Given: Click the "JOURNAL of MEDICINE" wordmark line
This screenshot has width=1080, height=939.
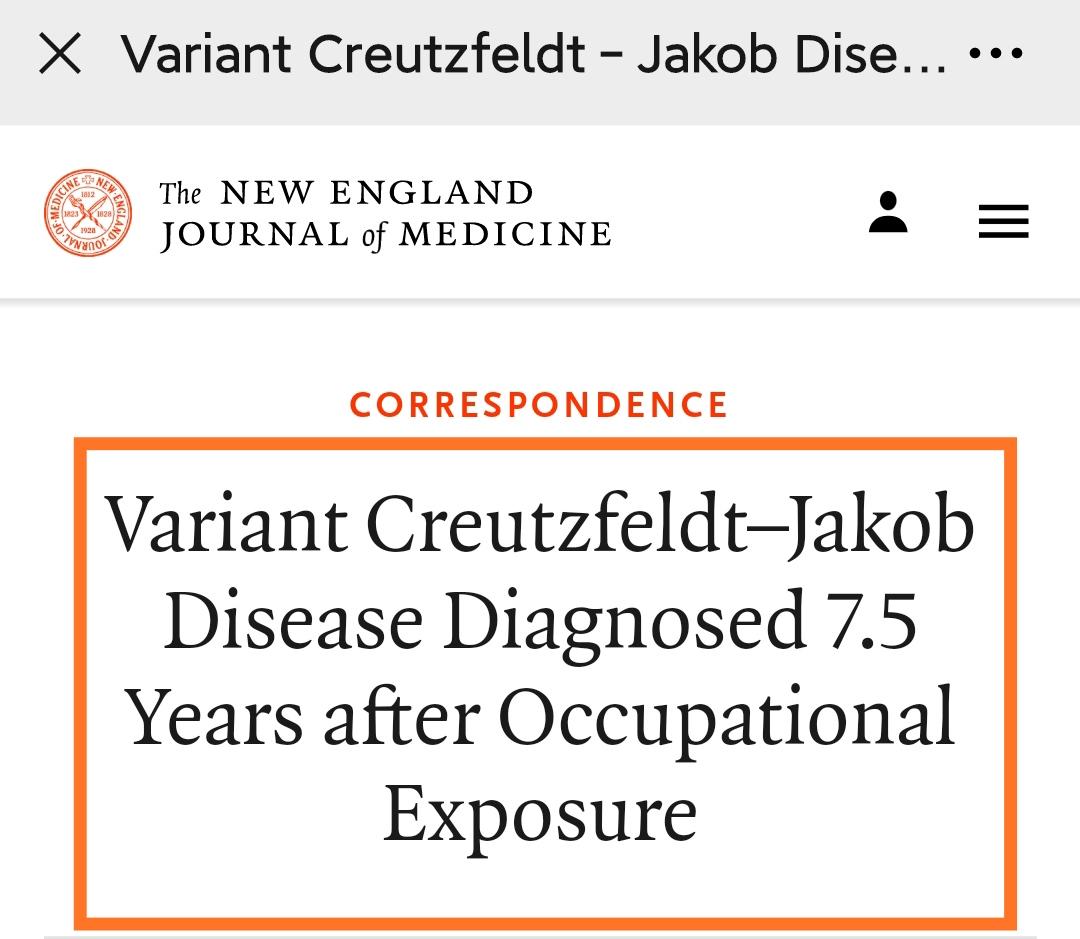Looking at the screenshot, I should click(x=386, y=235).
